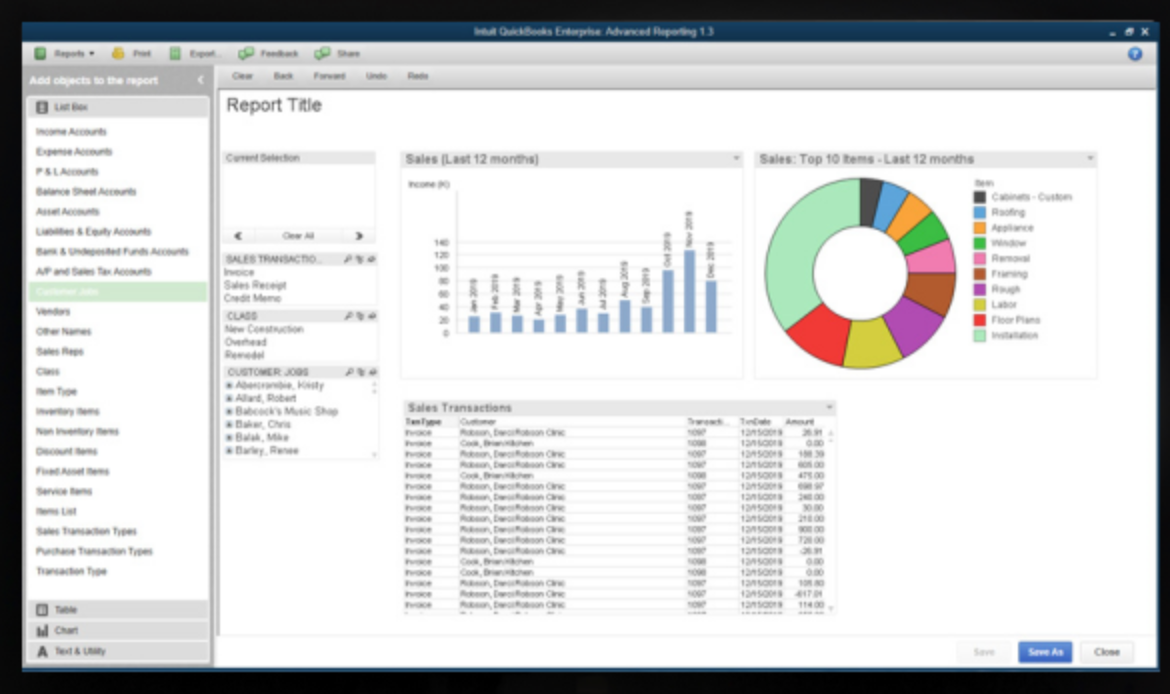Go to previous selection with left arrow
1170x694 pixels.
tap(238, 236)
